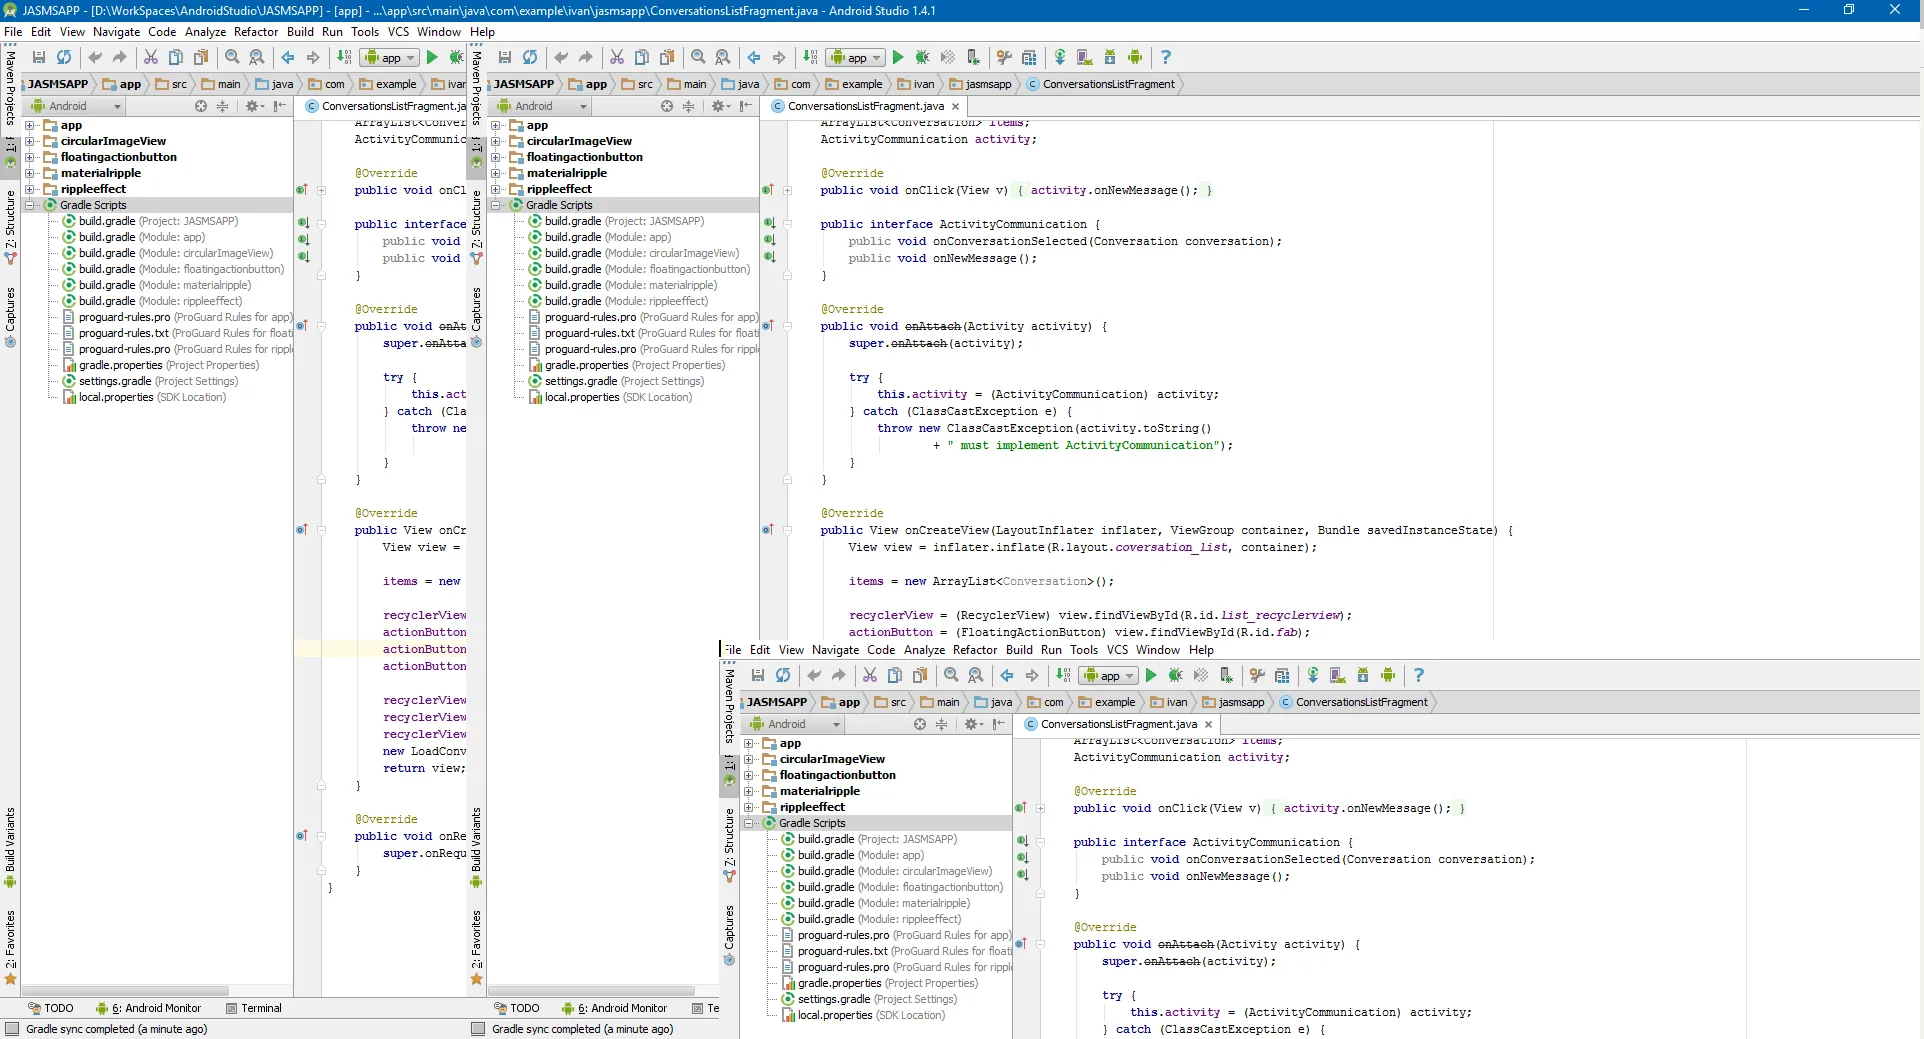Sync Project with Gradle Files in top toolbar
Image resolution: width=1924 pixels, height=1039 pixels.
pyautogui.click(x=1060, y=58)
